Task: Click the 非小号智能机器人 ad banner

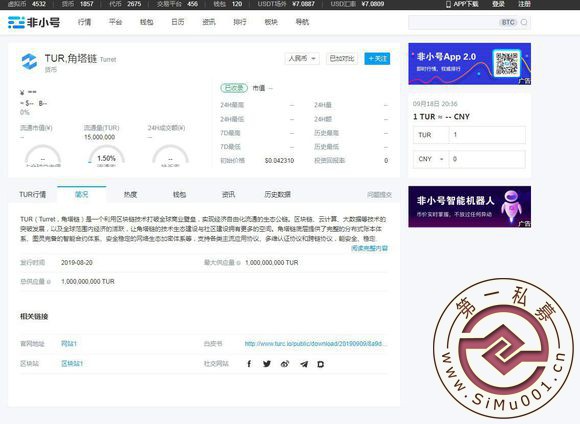Action: [469, 206]
